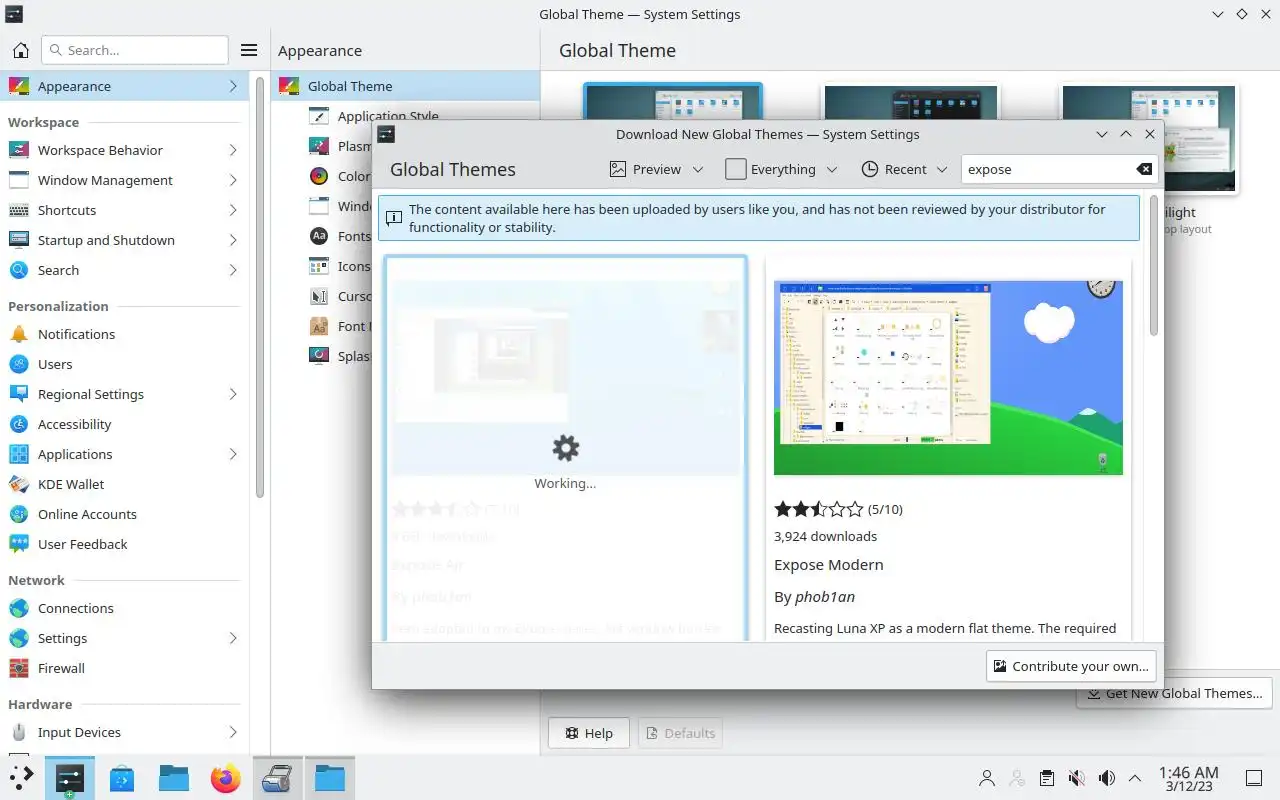Click the Notifications bell icon
Screen dimensions: 1280x800
point(18,334)
